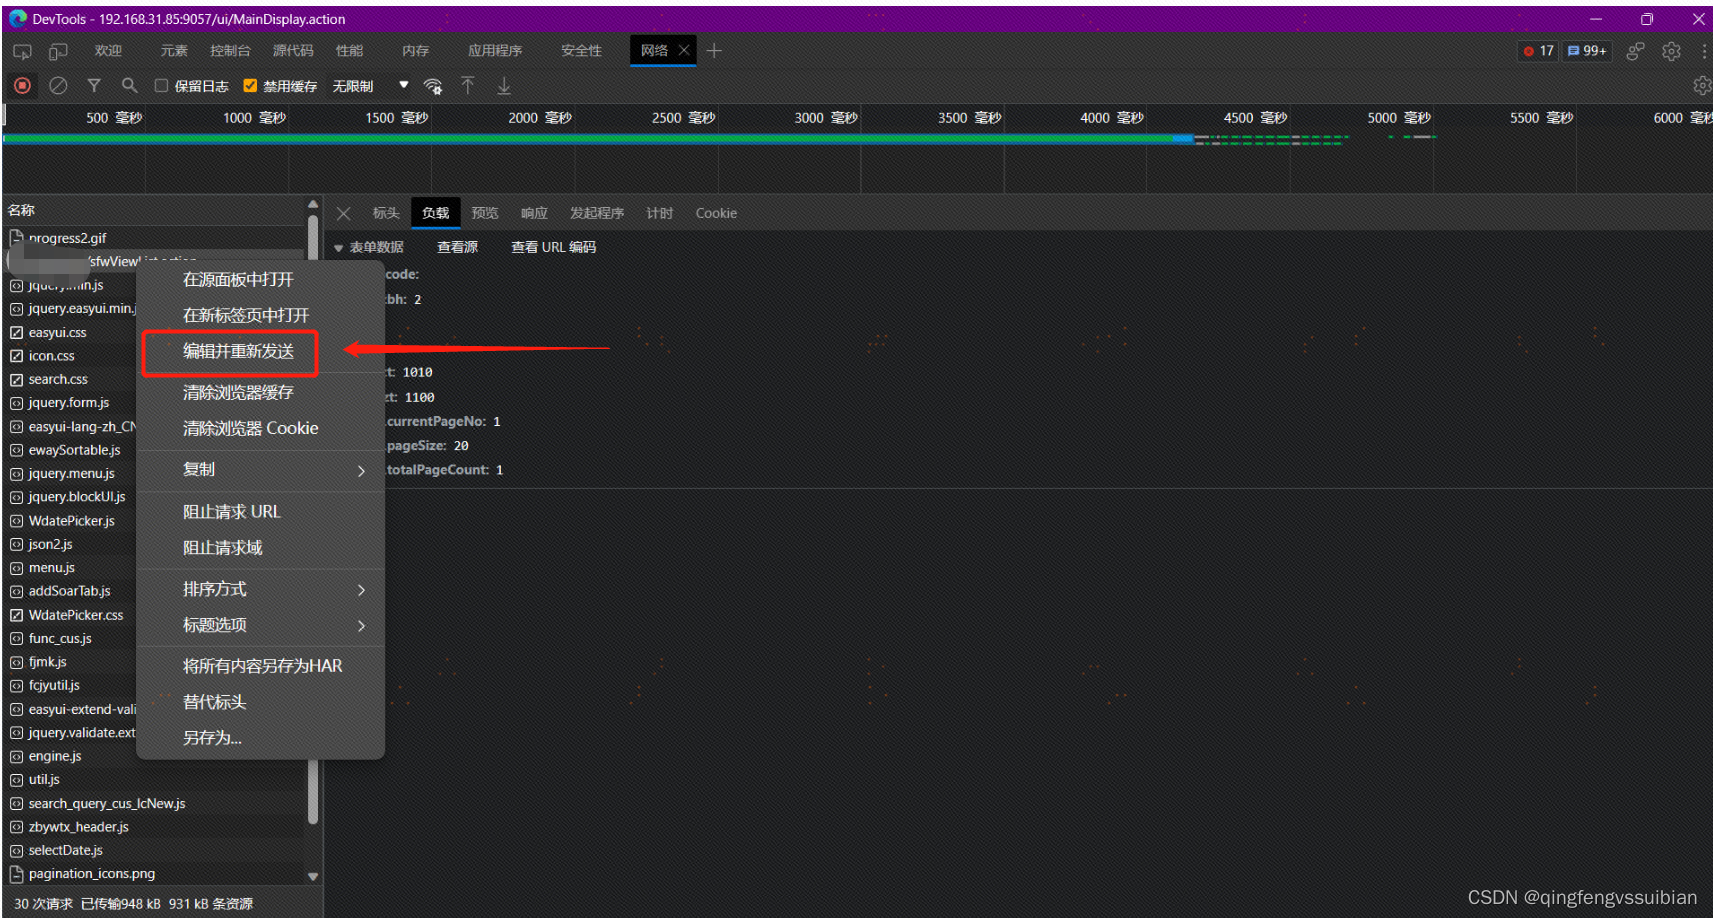The image size is (1713, 918).
Task: Open network search magnifier
Action: coord(129,86)
